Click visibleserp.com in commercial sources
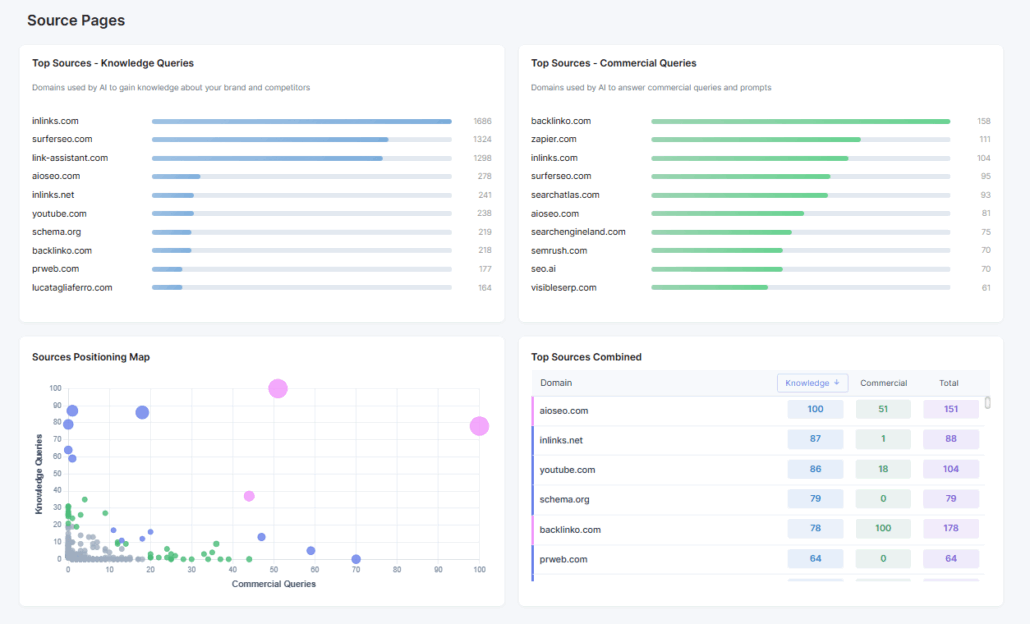Image resolution: width=1030 pixels, height=624 pixels. coord(564,288)
